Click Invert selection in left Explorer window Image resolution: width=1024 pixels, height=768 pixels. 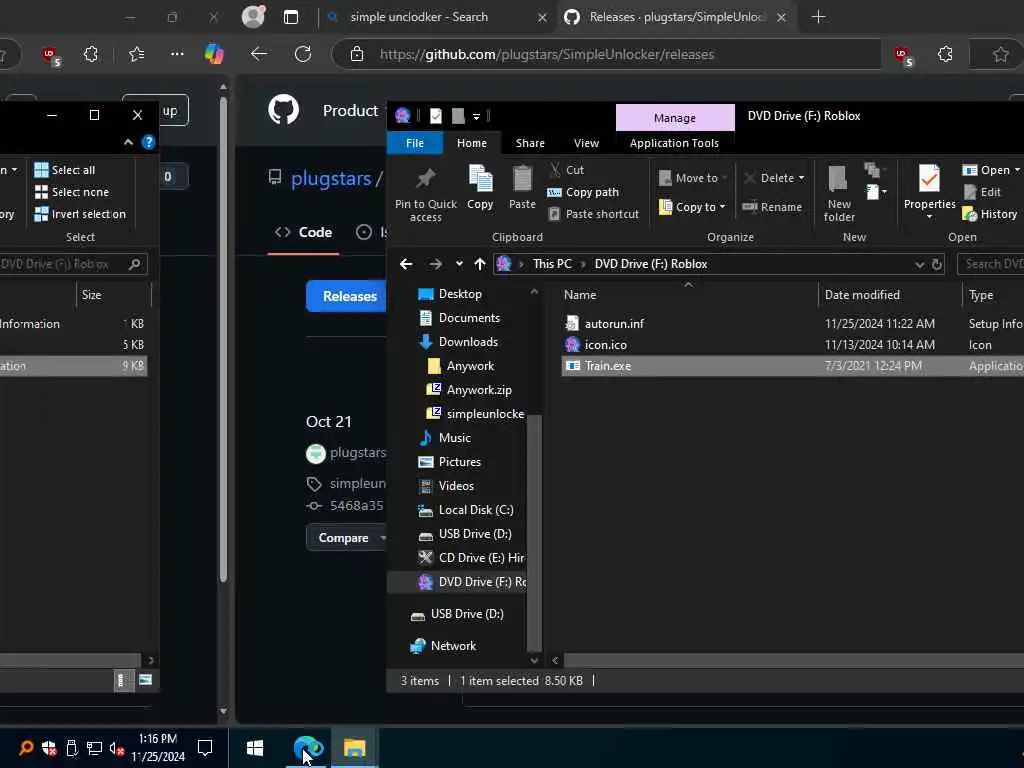80,214
